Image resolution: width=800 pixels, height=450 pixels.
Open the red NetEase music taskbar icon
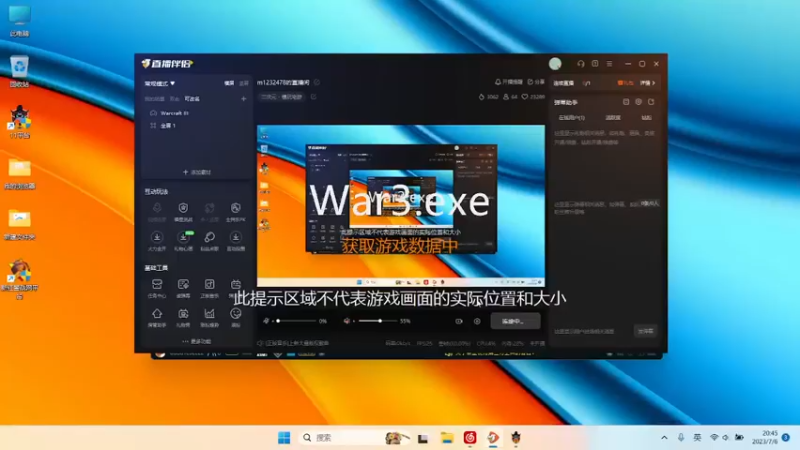point(470,438)
